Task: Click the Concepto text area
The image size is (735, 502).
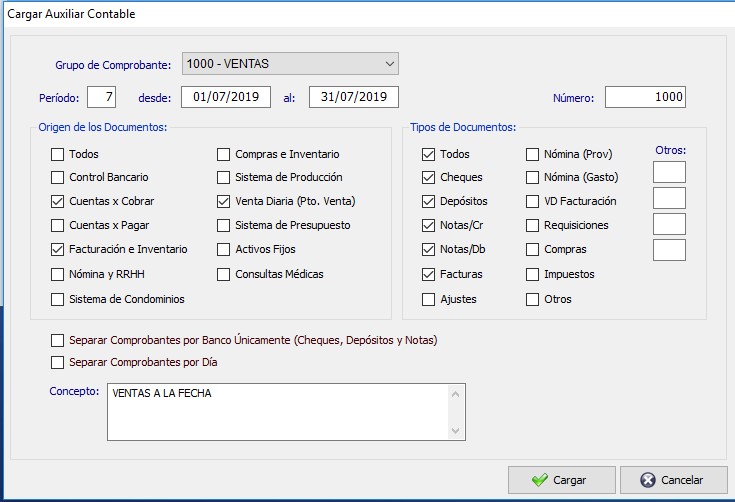Action: pyautogui.click(x=278, y=412)
